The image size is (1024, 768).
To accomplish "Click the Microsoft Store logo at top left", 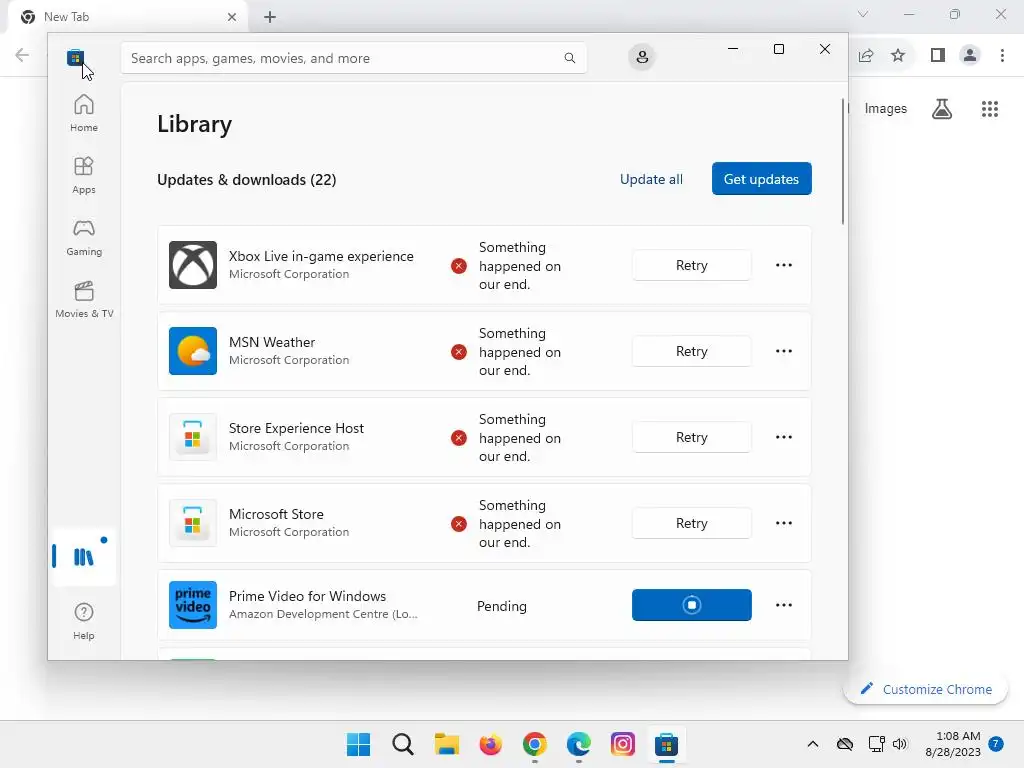I will pos(75,57).
